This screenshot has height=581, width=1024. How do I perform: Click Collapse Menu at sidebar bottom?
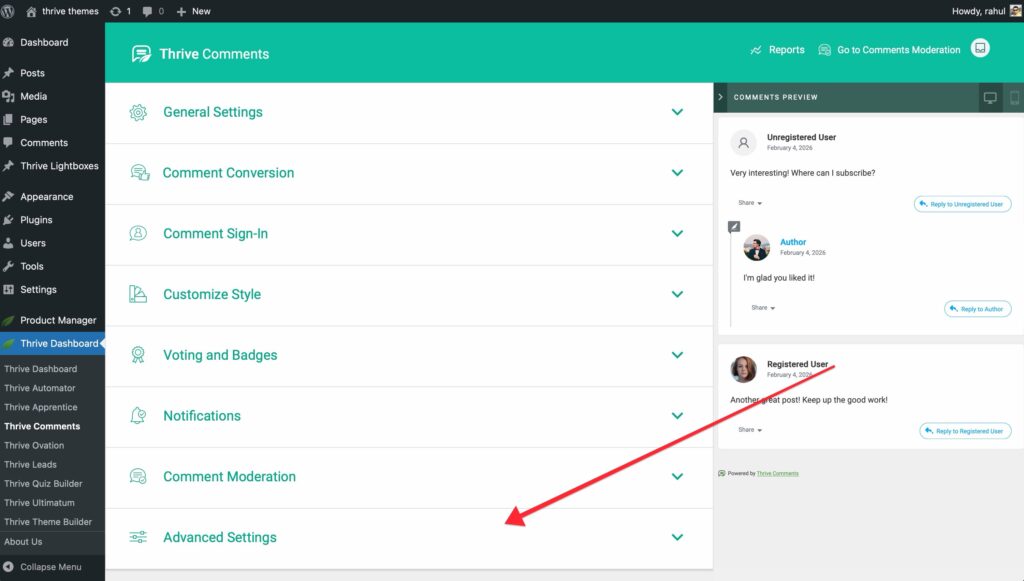(50, 567)
